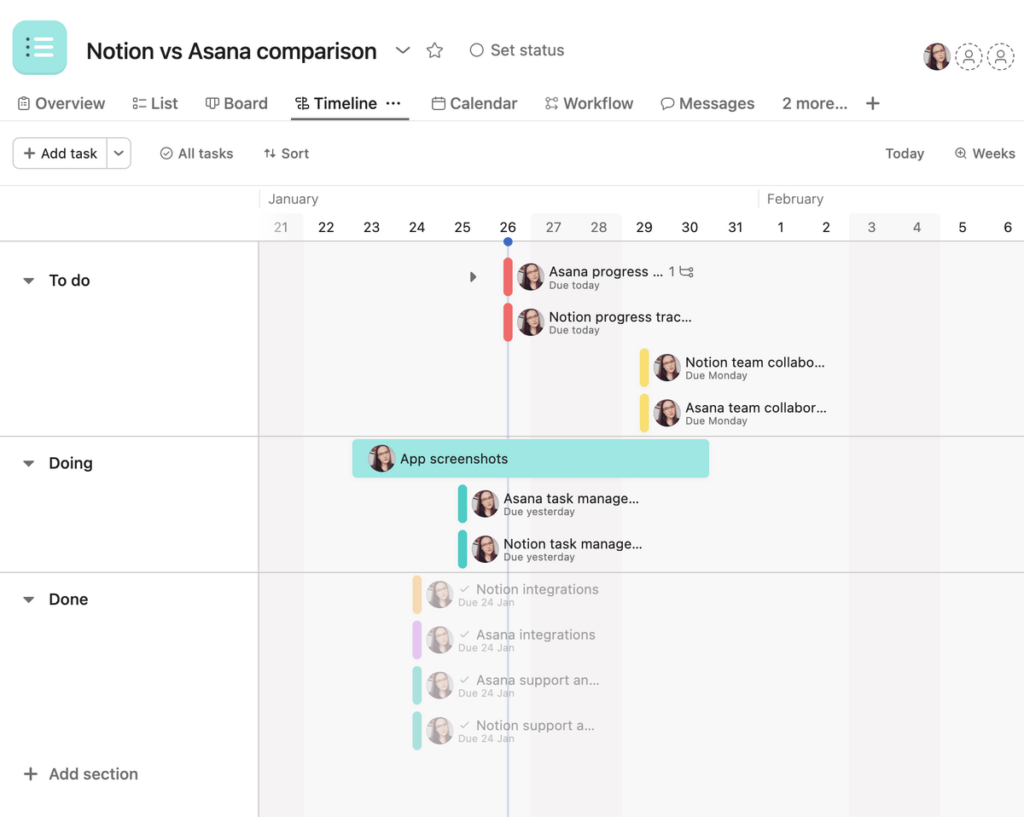Toggle the checkmark on Asana support task
The image size is (1024, 817).
point(466,680)
